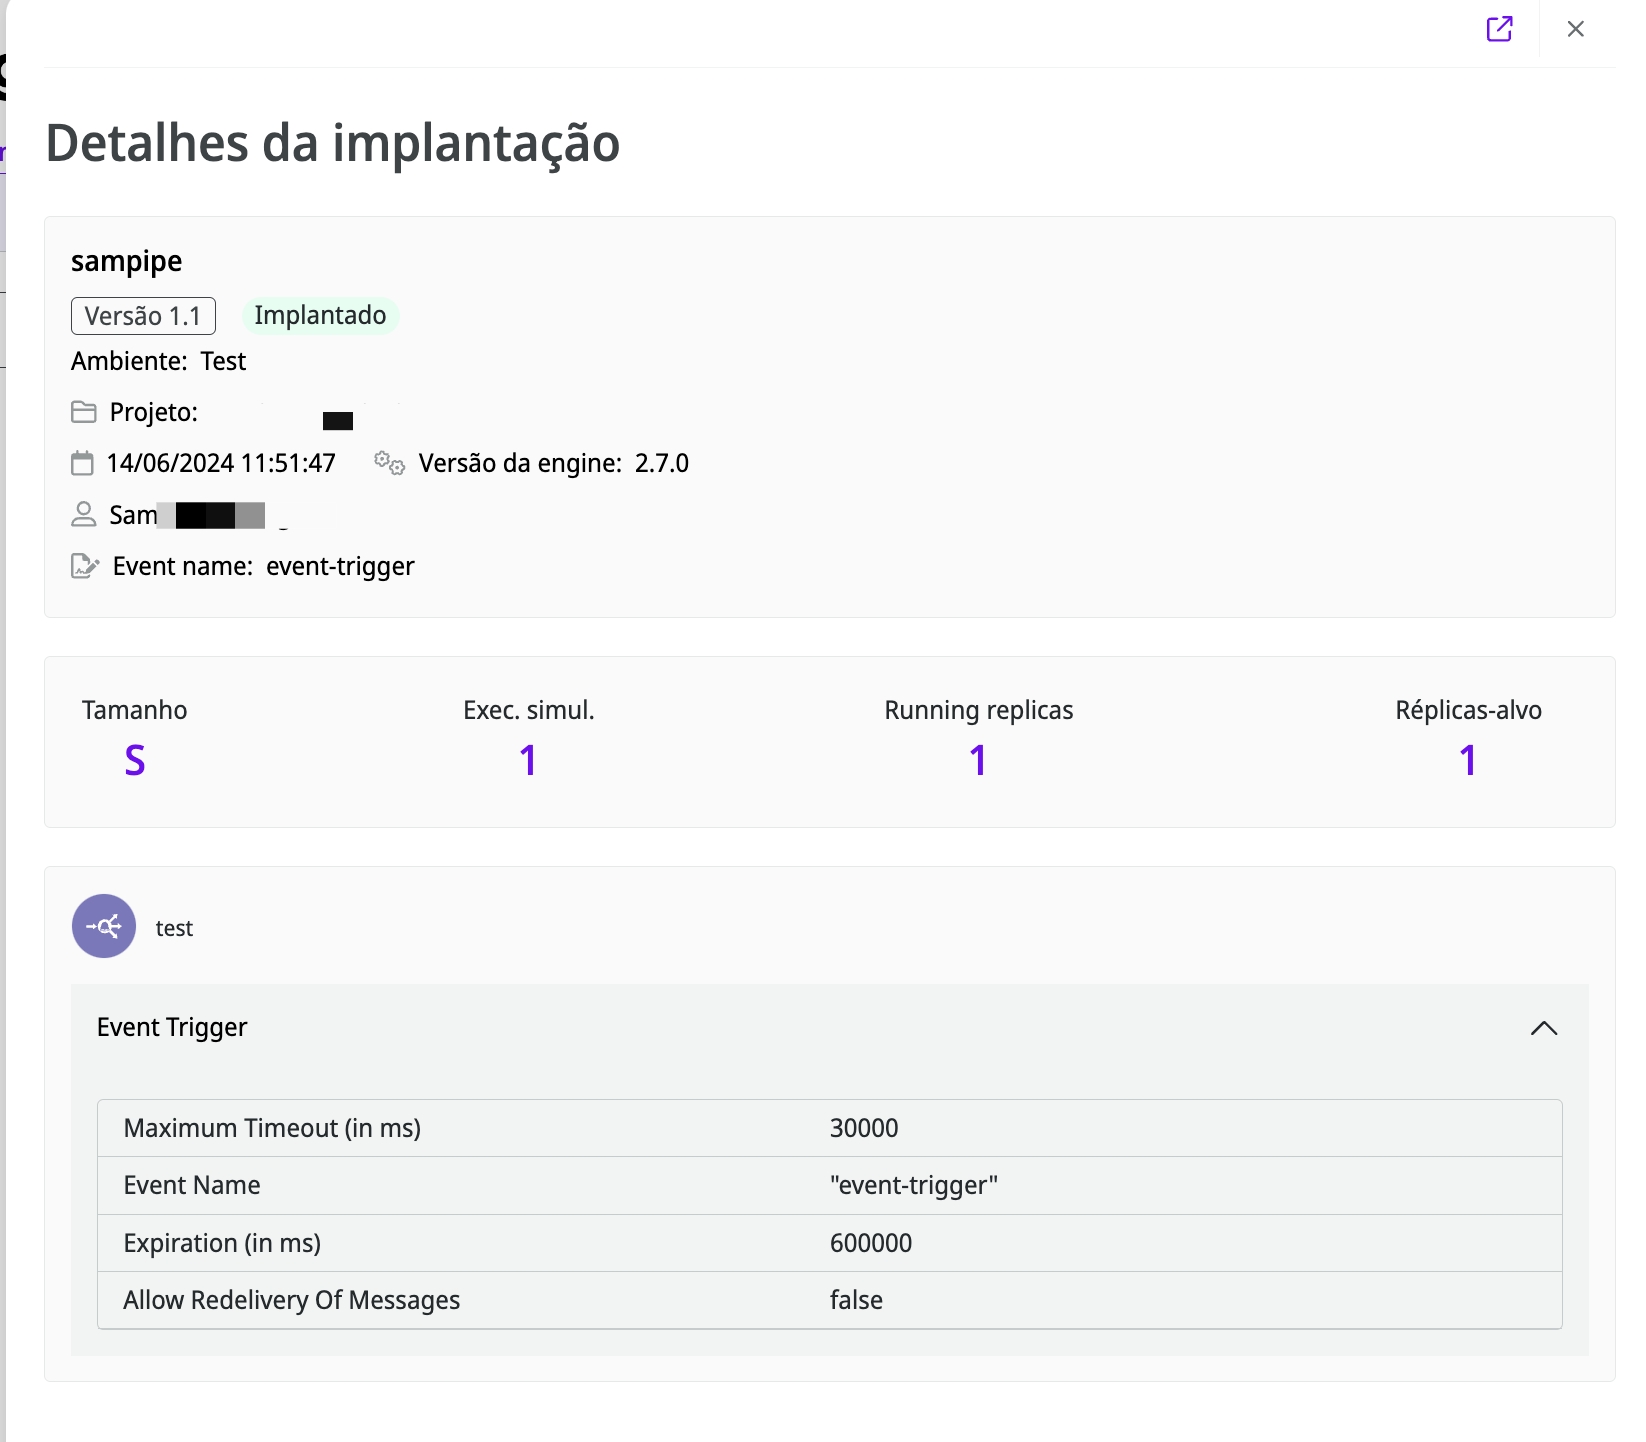Image resolution: width=1646 pixels, height=1442 pixels.
Task: Open deployment details in new window icon
Action: (1499, 29)
